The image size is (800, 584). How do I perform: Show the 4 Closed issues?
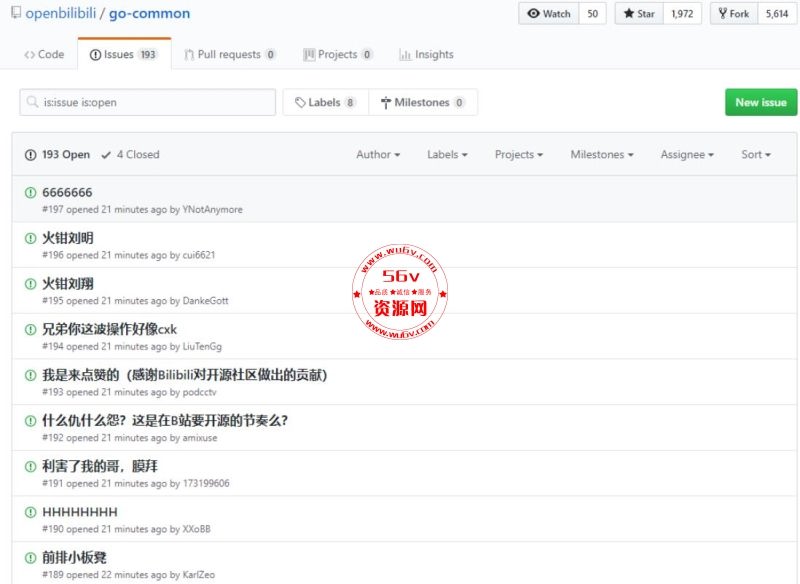point(130,155)
